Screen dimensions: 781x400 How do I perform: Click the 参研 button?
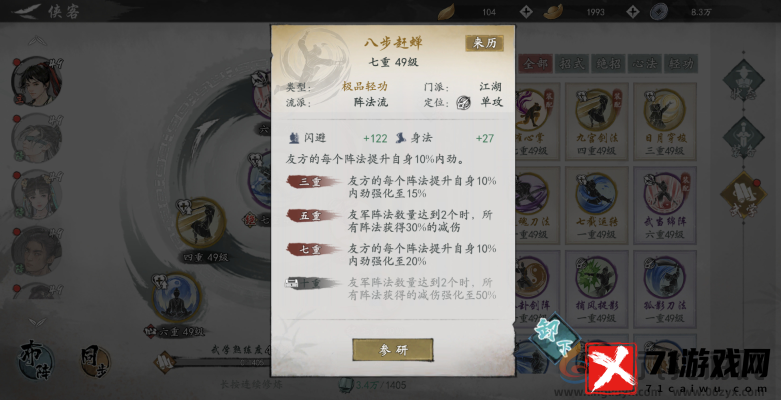[x=392, y=350]
